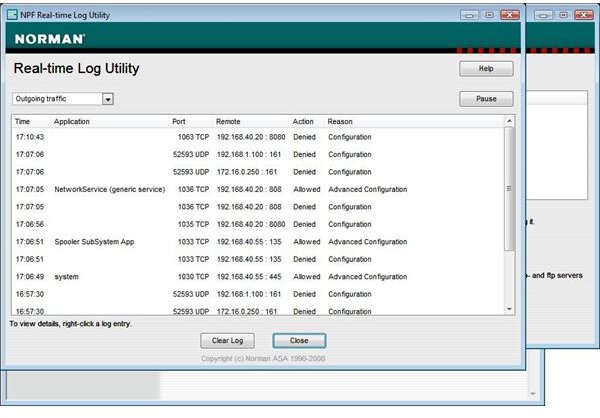Screen dimensions: 600x418
Task: Close the background window with red X
Action: click(x=584, y=15)
